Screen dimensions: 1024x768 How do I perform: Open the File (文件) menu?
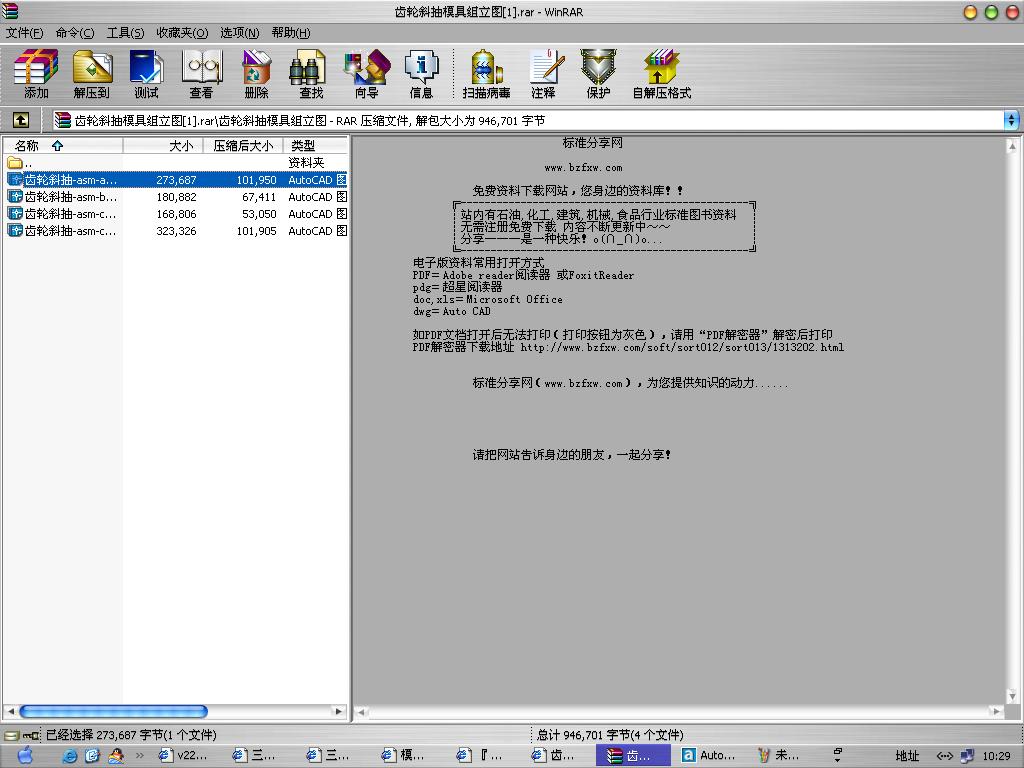[x=24, y=33]
